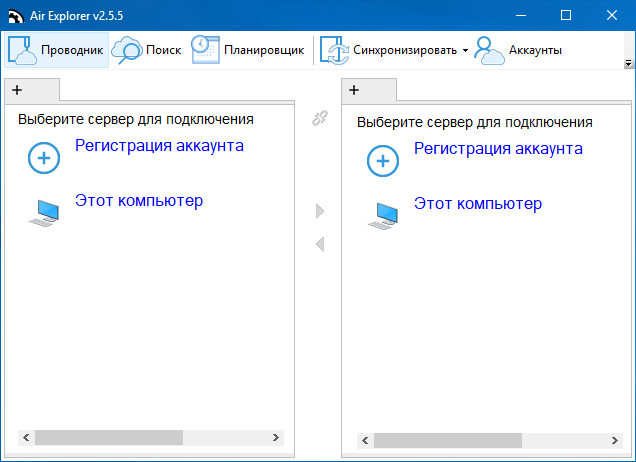The width and height of the screenshot is (636, 462).
Task: Open the Поиск search tool
Action: pyautogui.click(x=146, y=50)
